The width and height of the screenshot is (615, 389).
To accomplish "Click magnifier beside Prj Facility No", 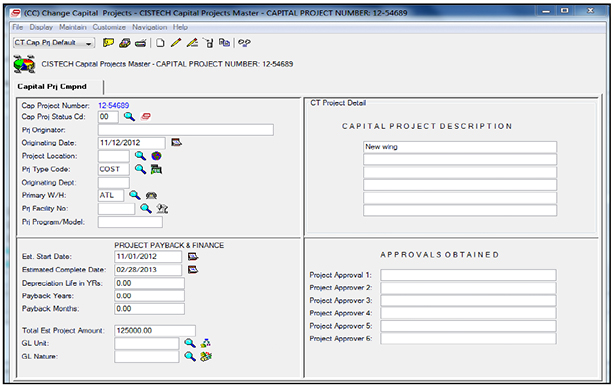I will (x=146, y=208).
